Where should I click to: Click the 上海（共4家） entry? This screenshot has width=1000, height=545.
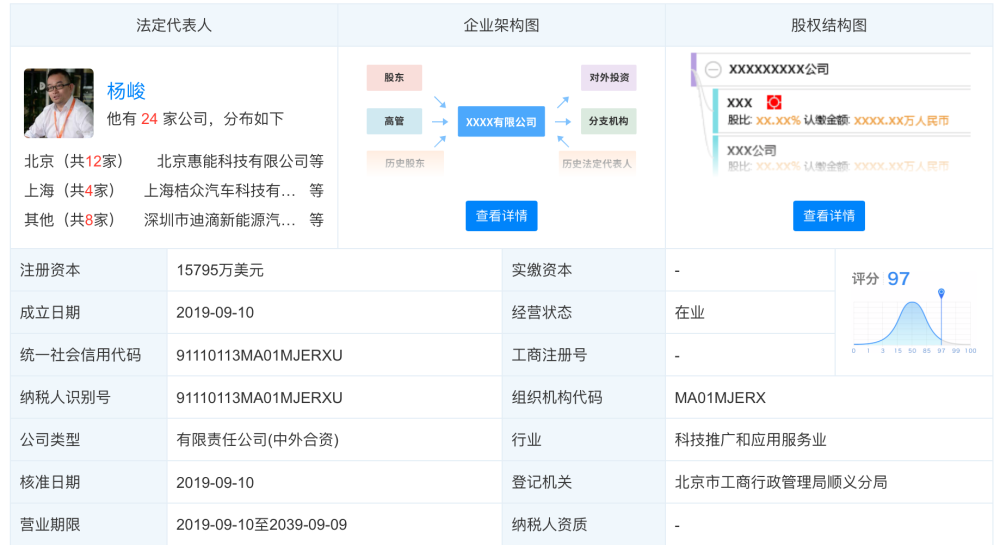[x=70, y=191]
